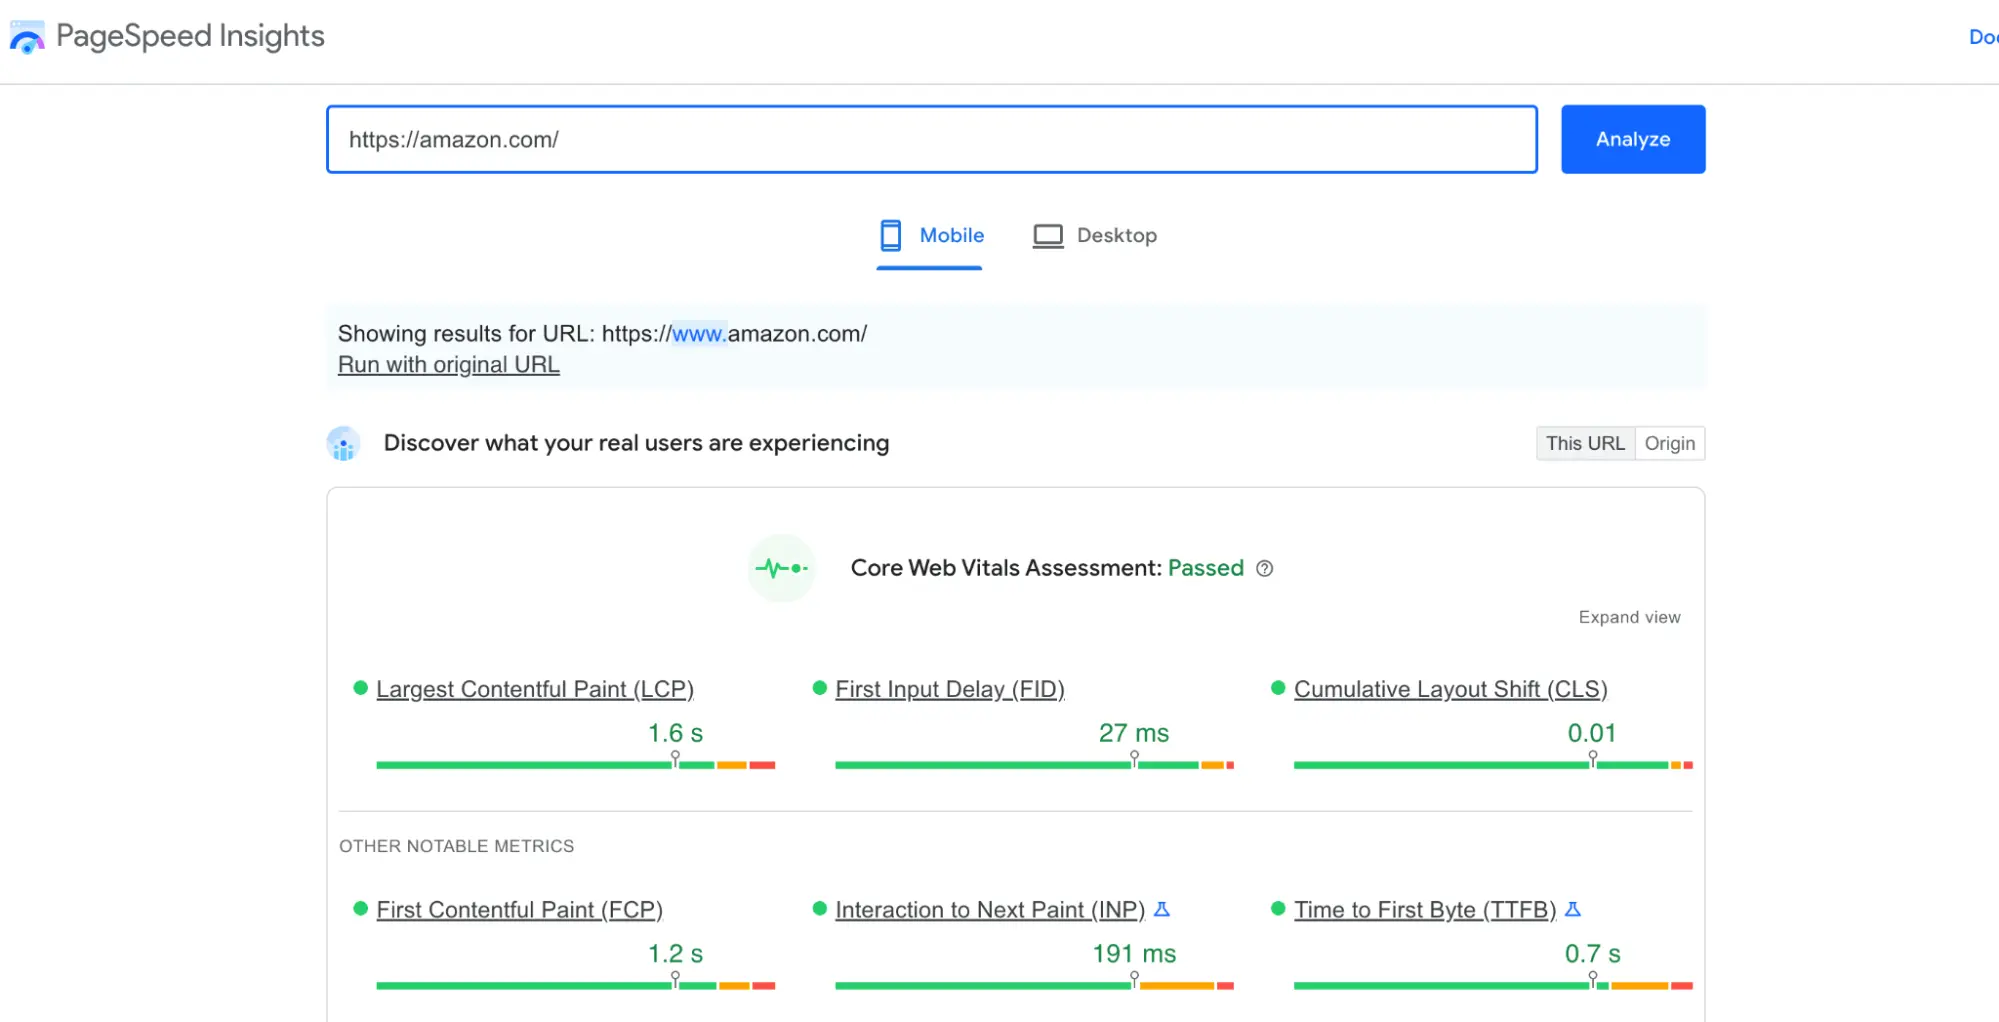Click the LCP distribution bar

pyautogui.click(x=576, y=765)
